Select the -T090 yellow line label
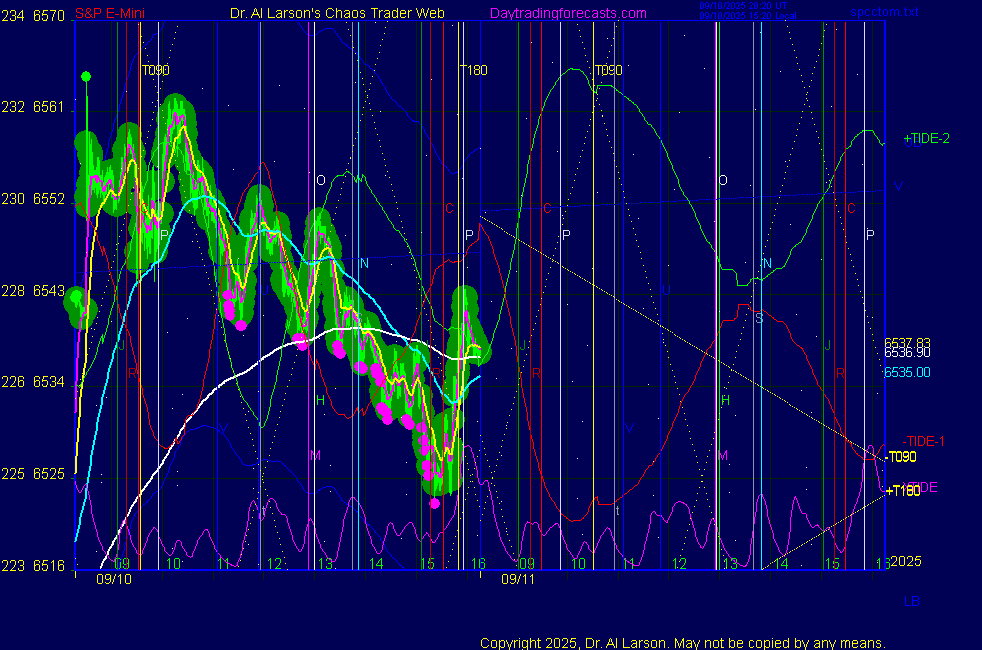The image size is (982, 650). click(900, 457)
